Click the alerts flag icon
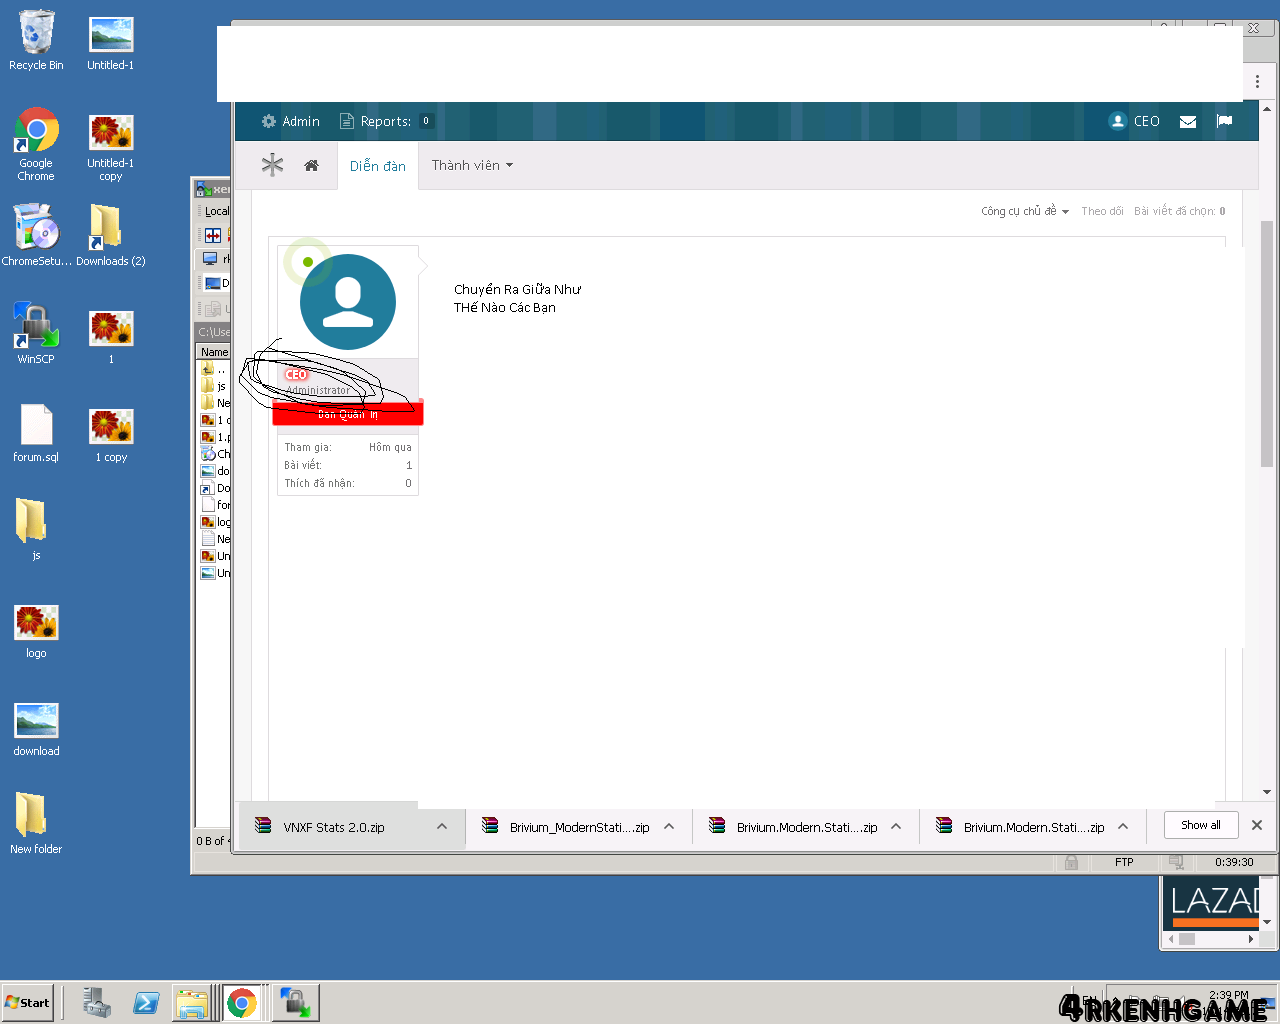 1224,121
